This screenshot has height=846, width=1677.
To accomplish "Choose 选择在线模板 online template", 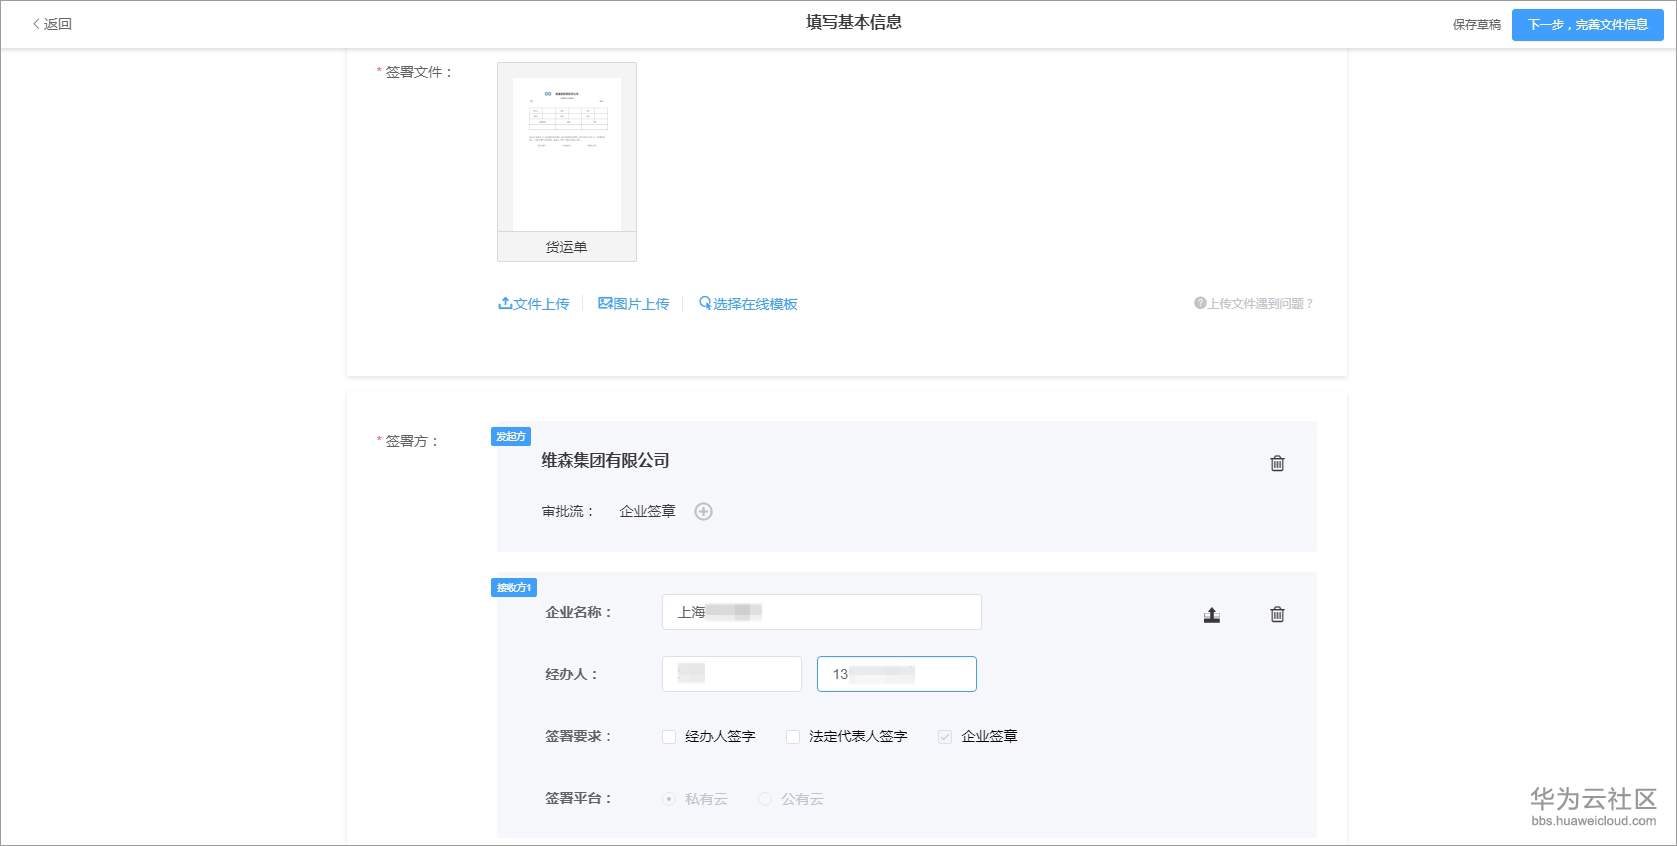I will tap(748, 304).
